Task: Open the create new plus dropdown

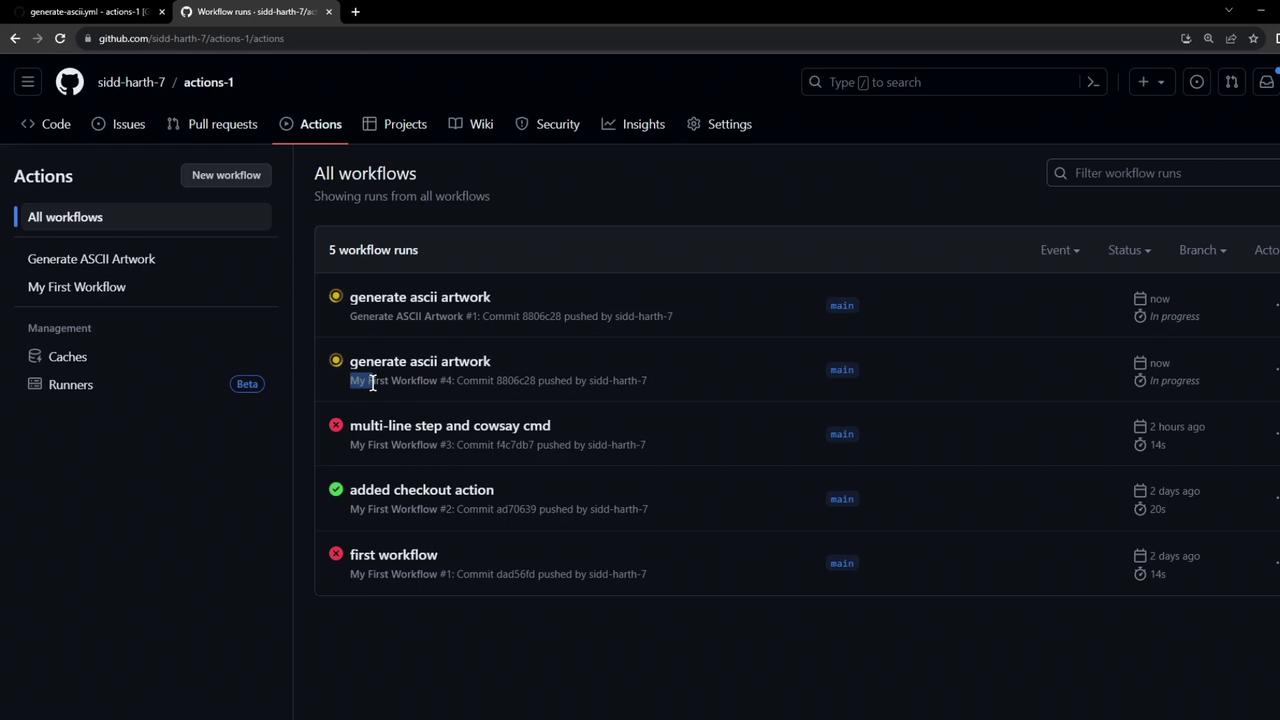Action: 1150,82
